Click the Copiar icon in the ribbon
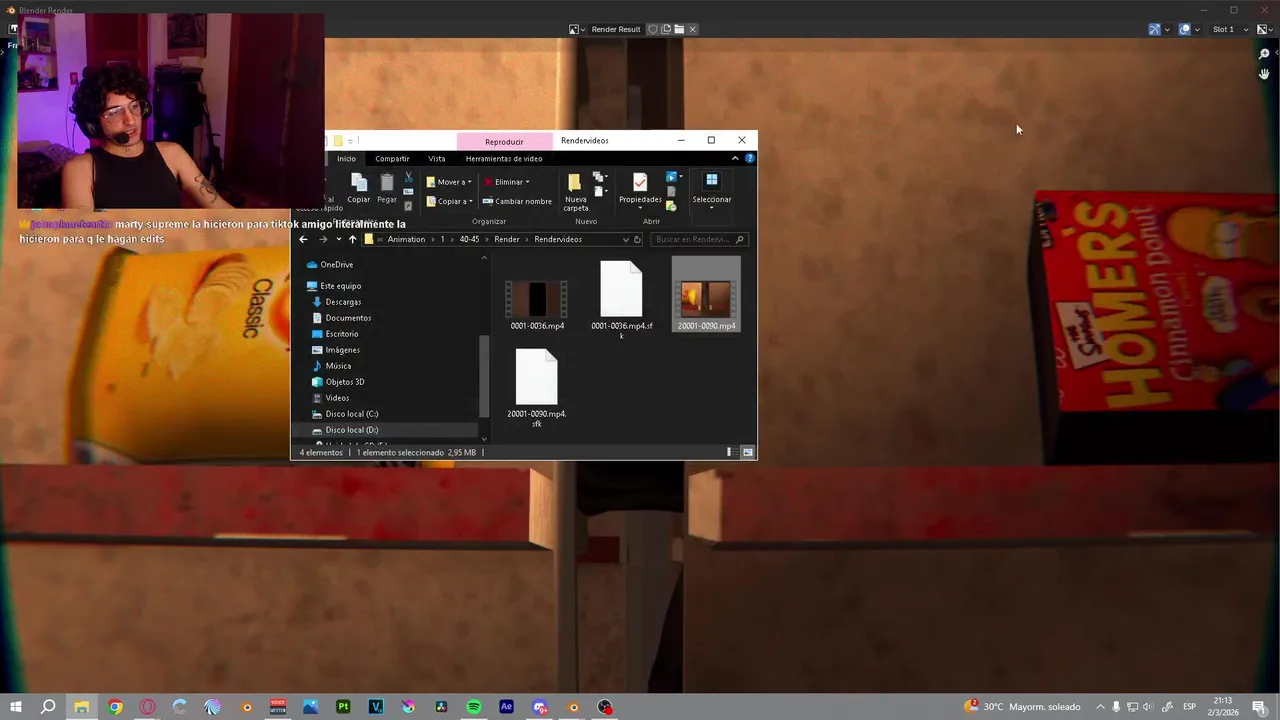The height and width of the screenshot is (720, 1280). [x=359, y=181]
